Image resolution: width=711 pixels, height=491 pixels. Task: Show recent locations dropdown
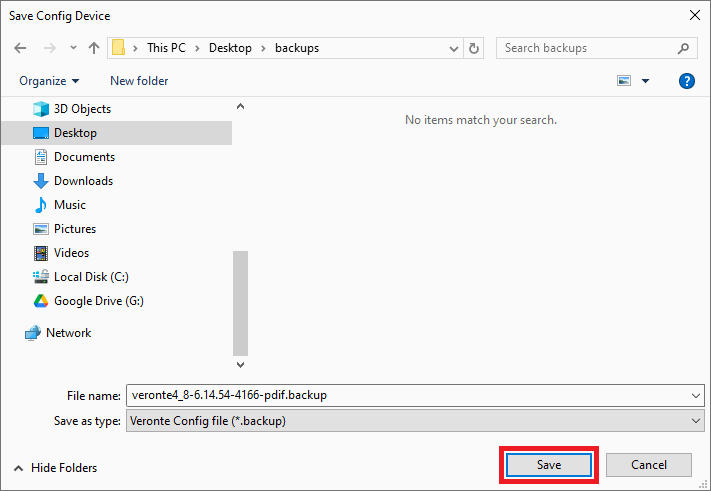[x=73, y=48]
